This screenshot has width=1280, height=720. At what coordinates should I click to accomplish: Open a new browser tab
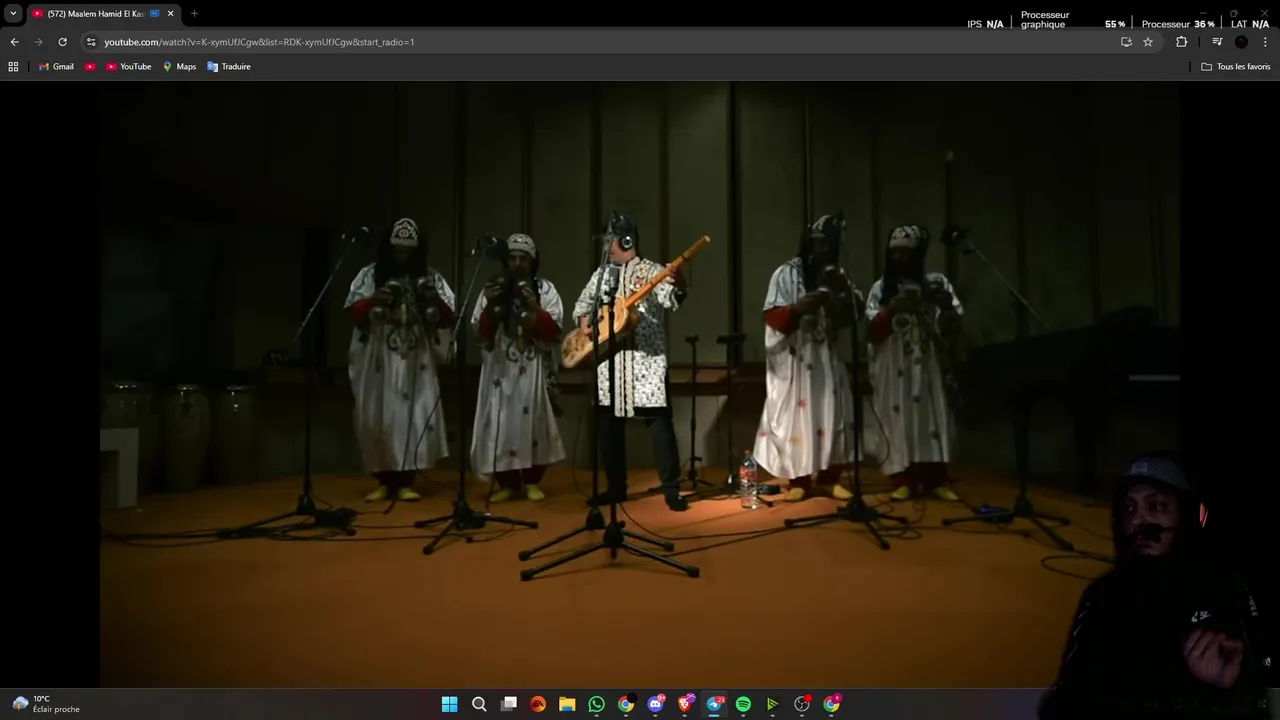194,14
